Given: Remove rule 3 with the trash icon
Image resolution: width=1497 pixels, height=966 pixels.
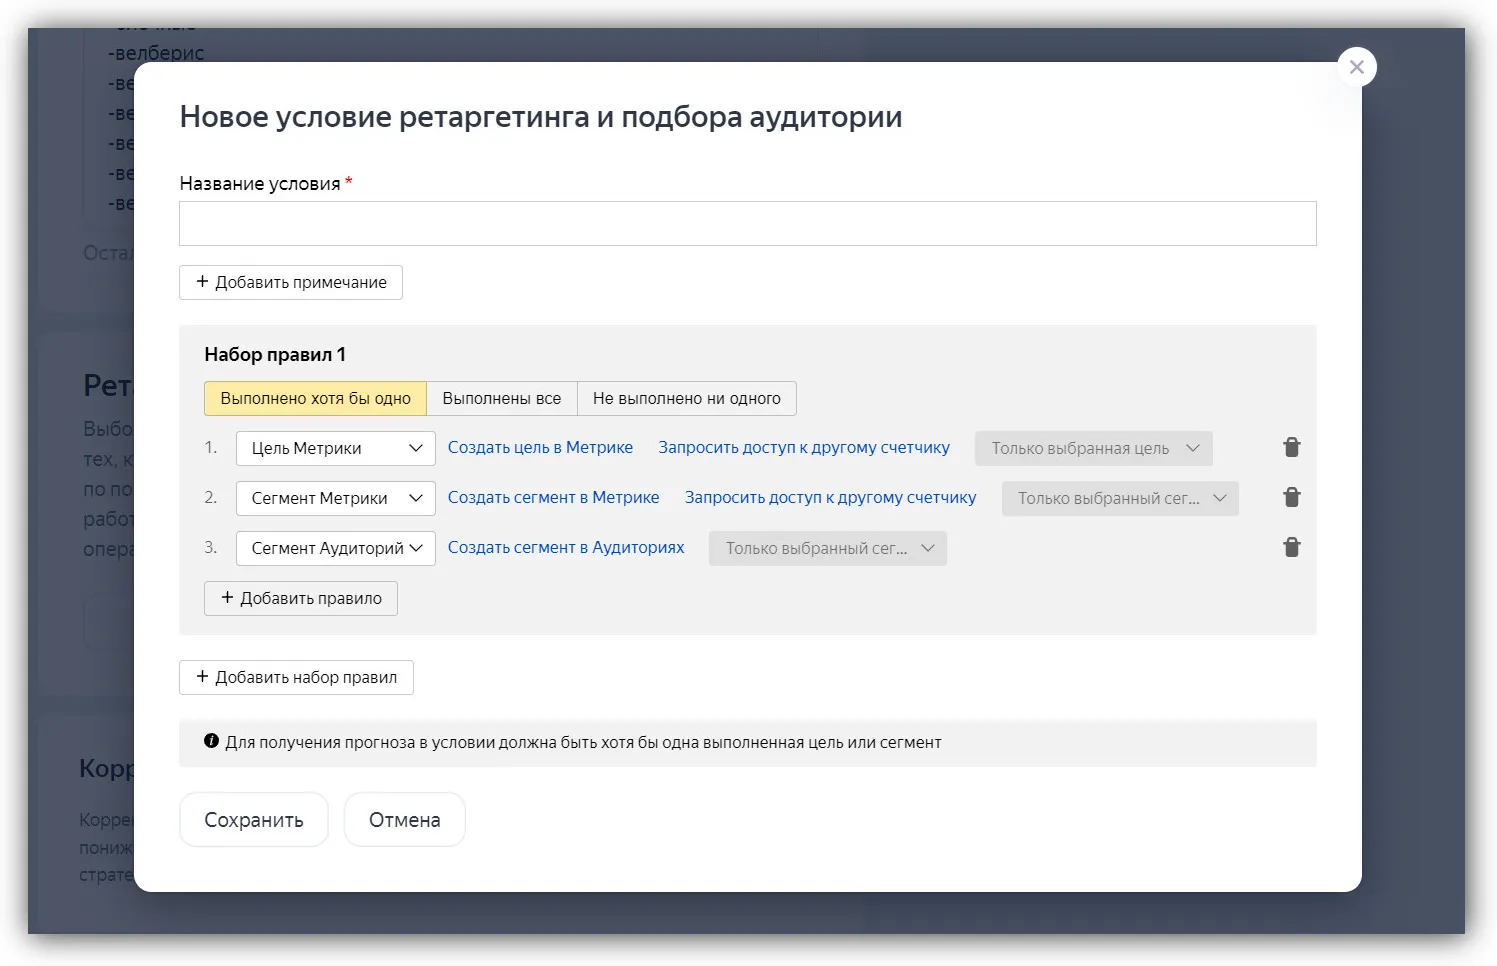Looking at the screenshot, I should pyautogui.click(x=1292, y=547).
